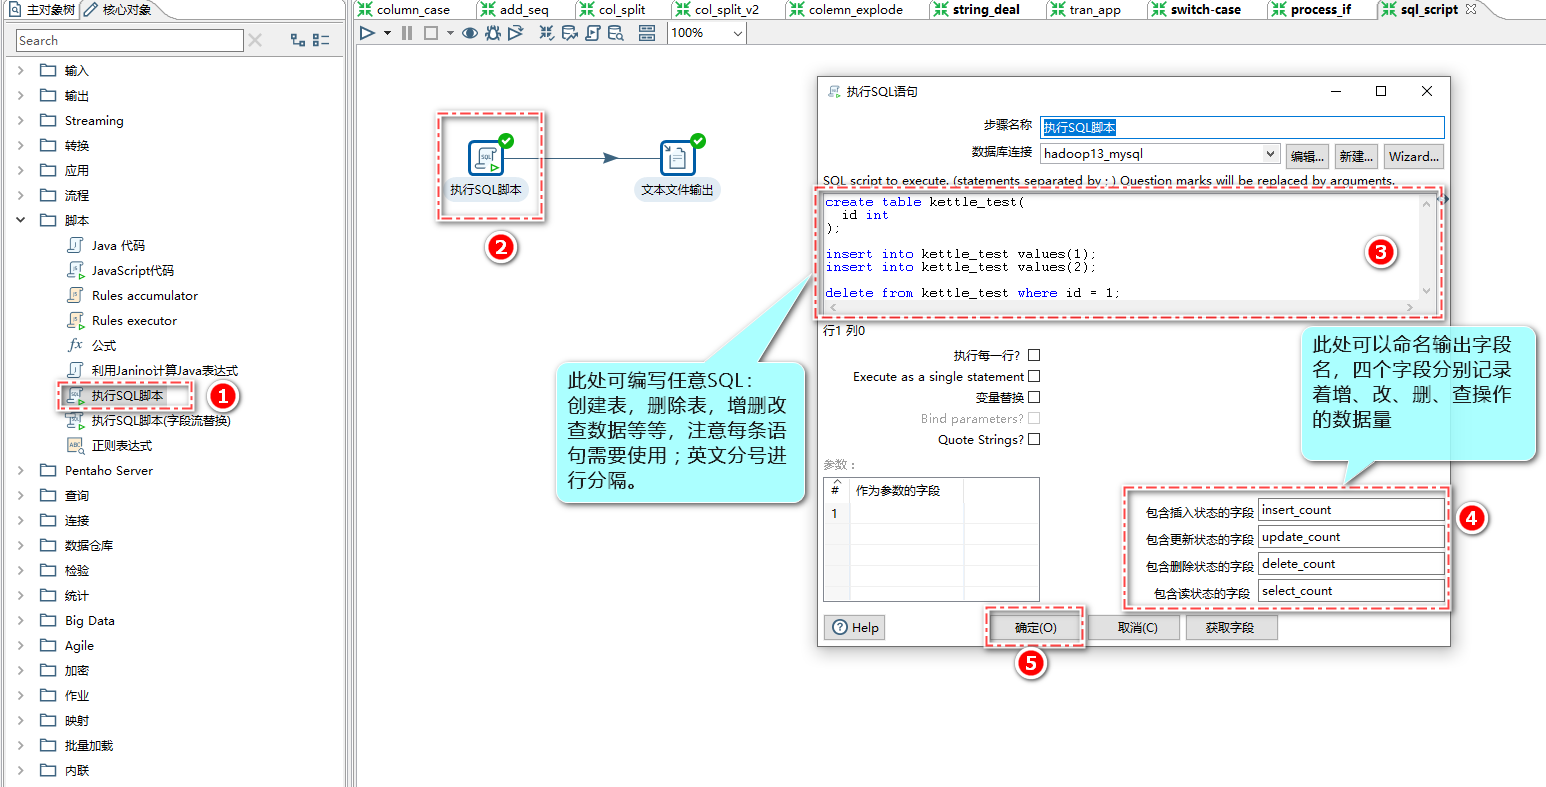The image size is (1546, 787).
Task: Click the 获取字段 button
Action: (x=1230, y=628)
